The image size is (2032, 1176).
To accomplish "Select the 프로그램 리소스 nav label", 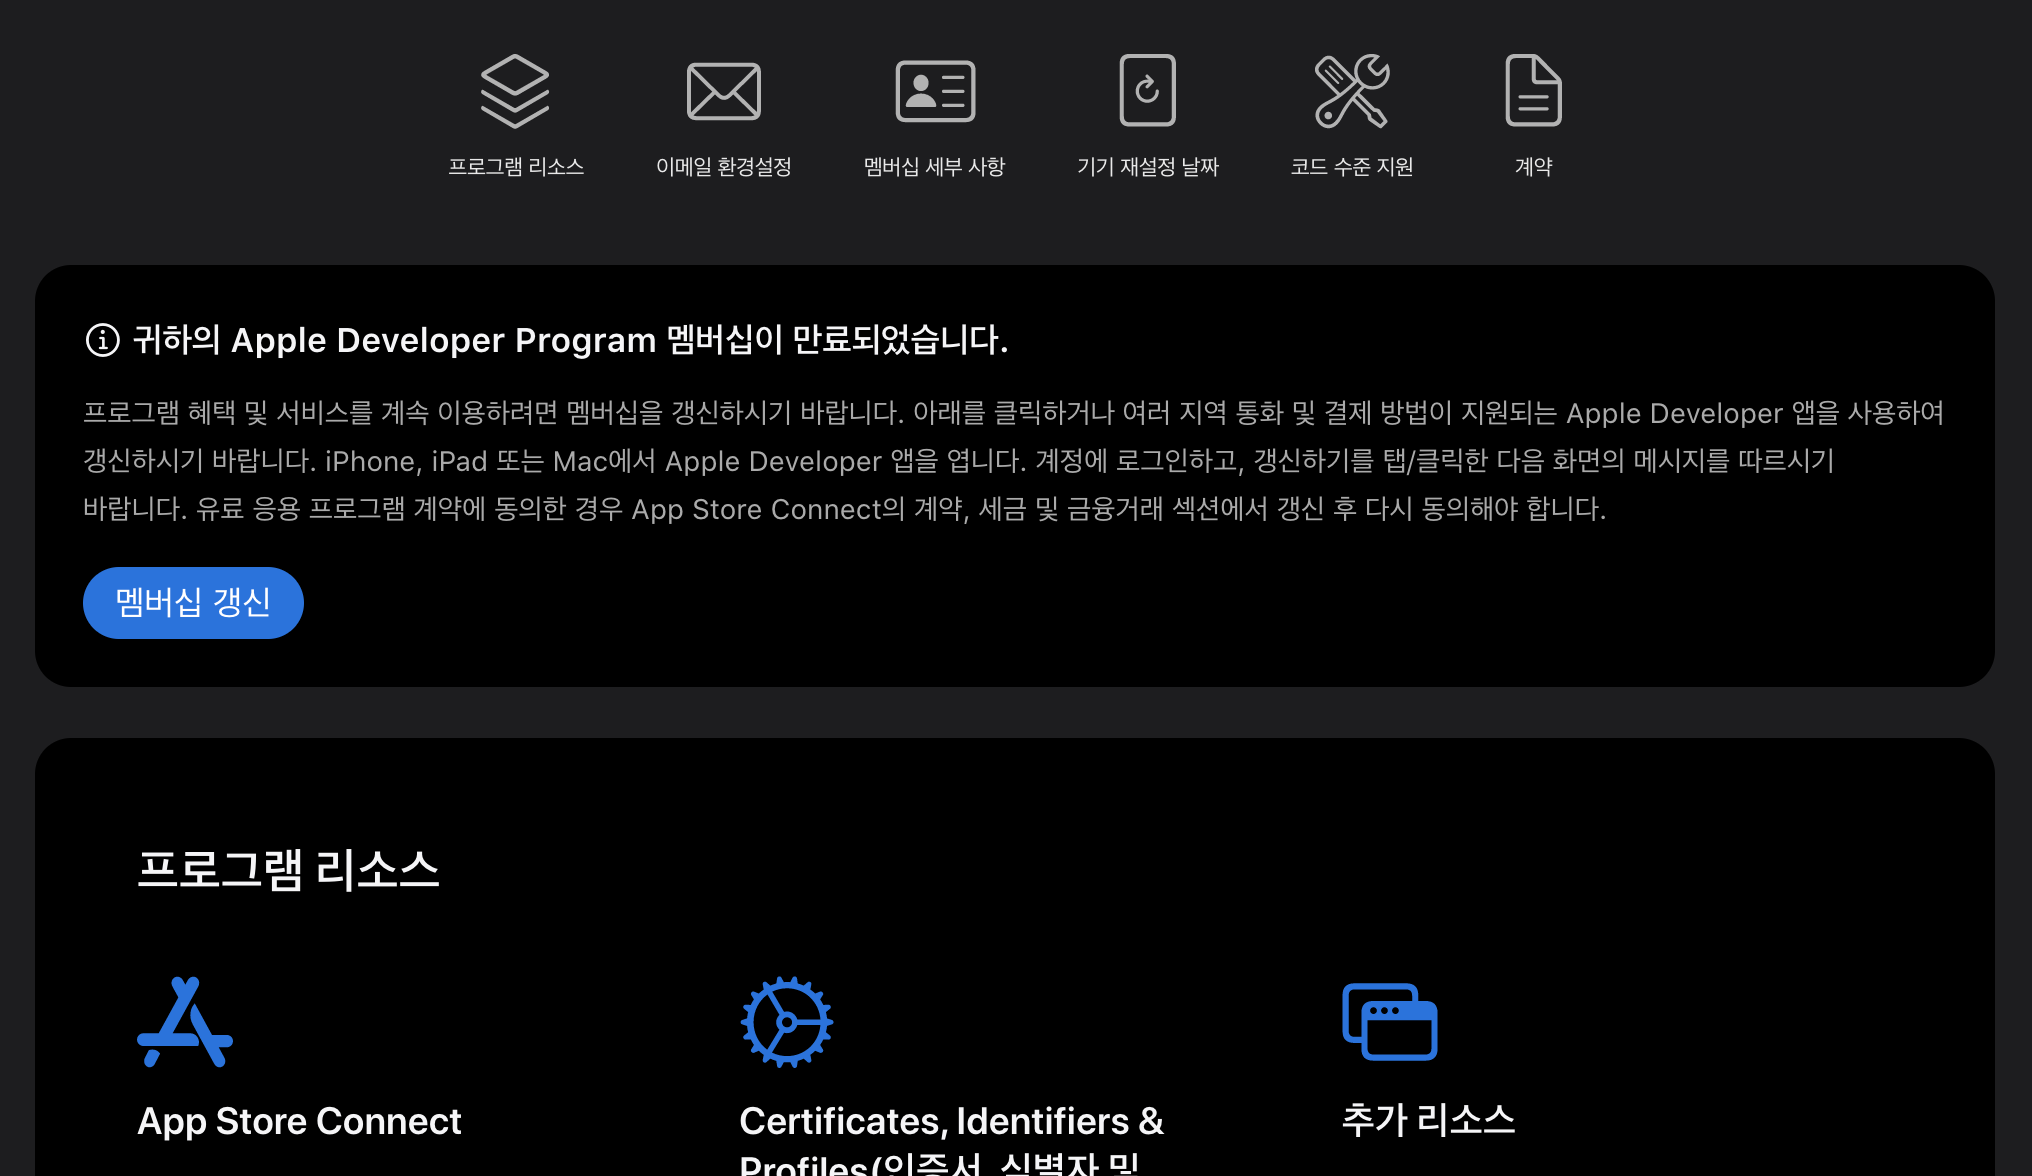I will [515, 167].
